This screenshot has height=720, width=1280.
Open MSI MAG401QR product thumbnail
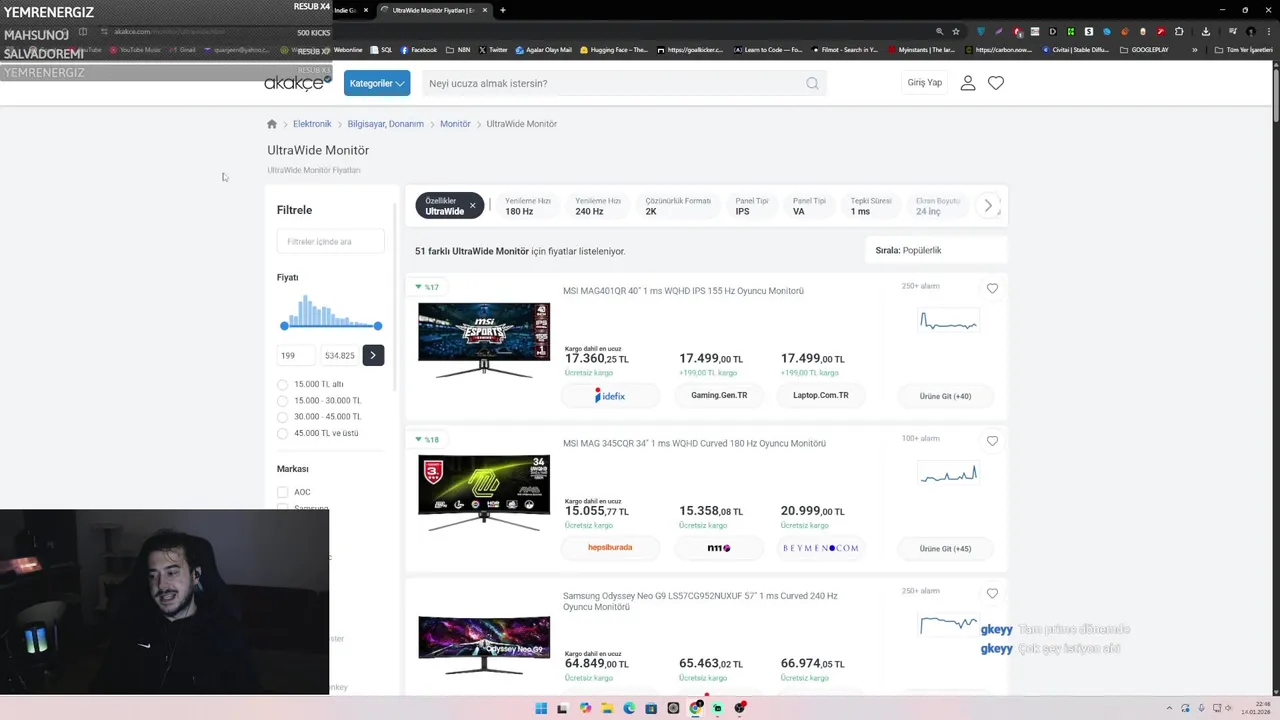[x=484, y=340]
